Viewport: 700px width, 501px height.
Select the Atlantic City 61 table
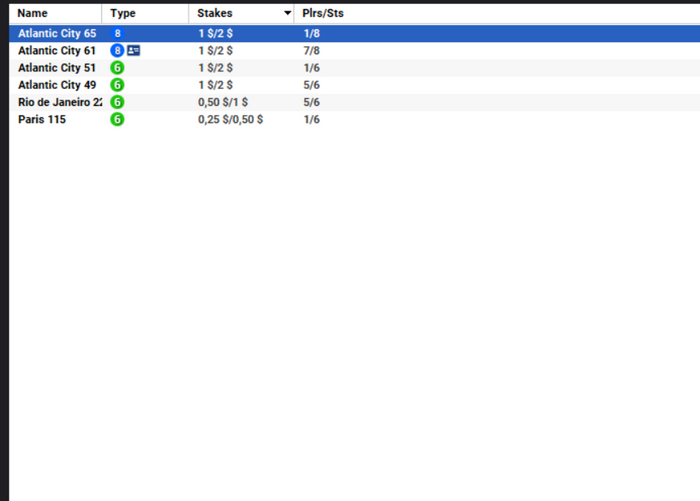(x=354, y=50)
